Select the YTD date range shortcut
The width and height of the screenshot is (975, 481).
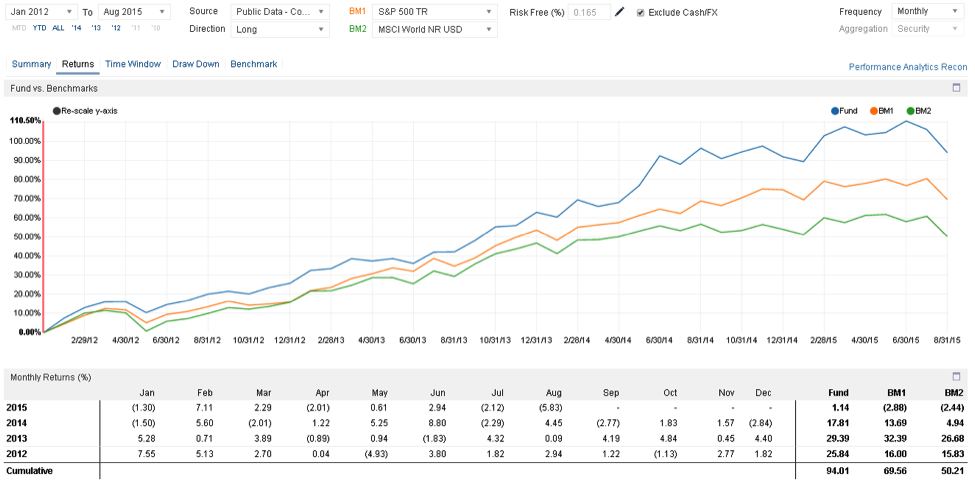click(x=40, y=28)
